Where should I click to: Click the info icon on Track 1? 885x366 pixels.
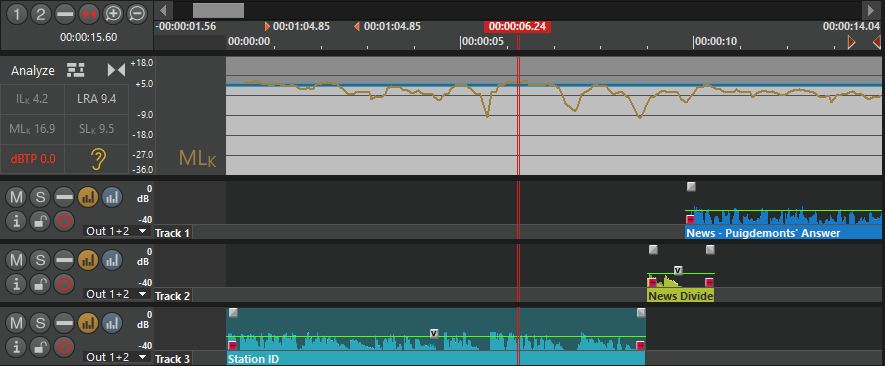pyautogui.click(x=16, y=221)
